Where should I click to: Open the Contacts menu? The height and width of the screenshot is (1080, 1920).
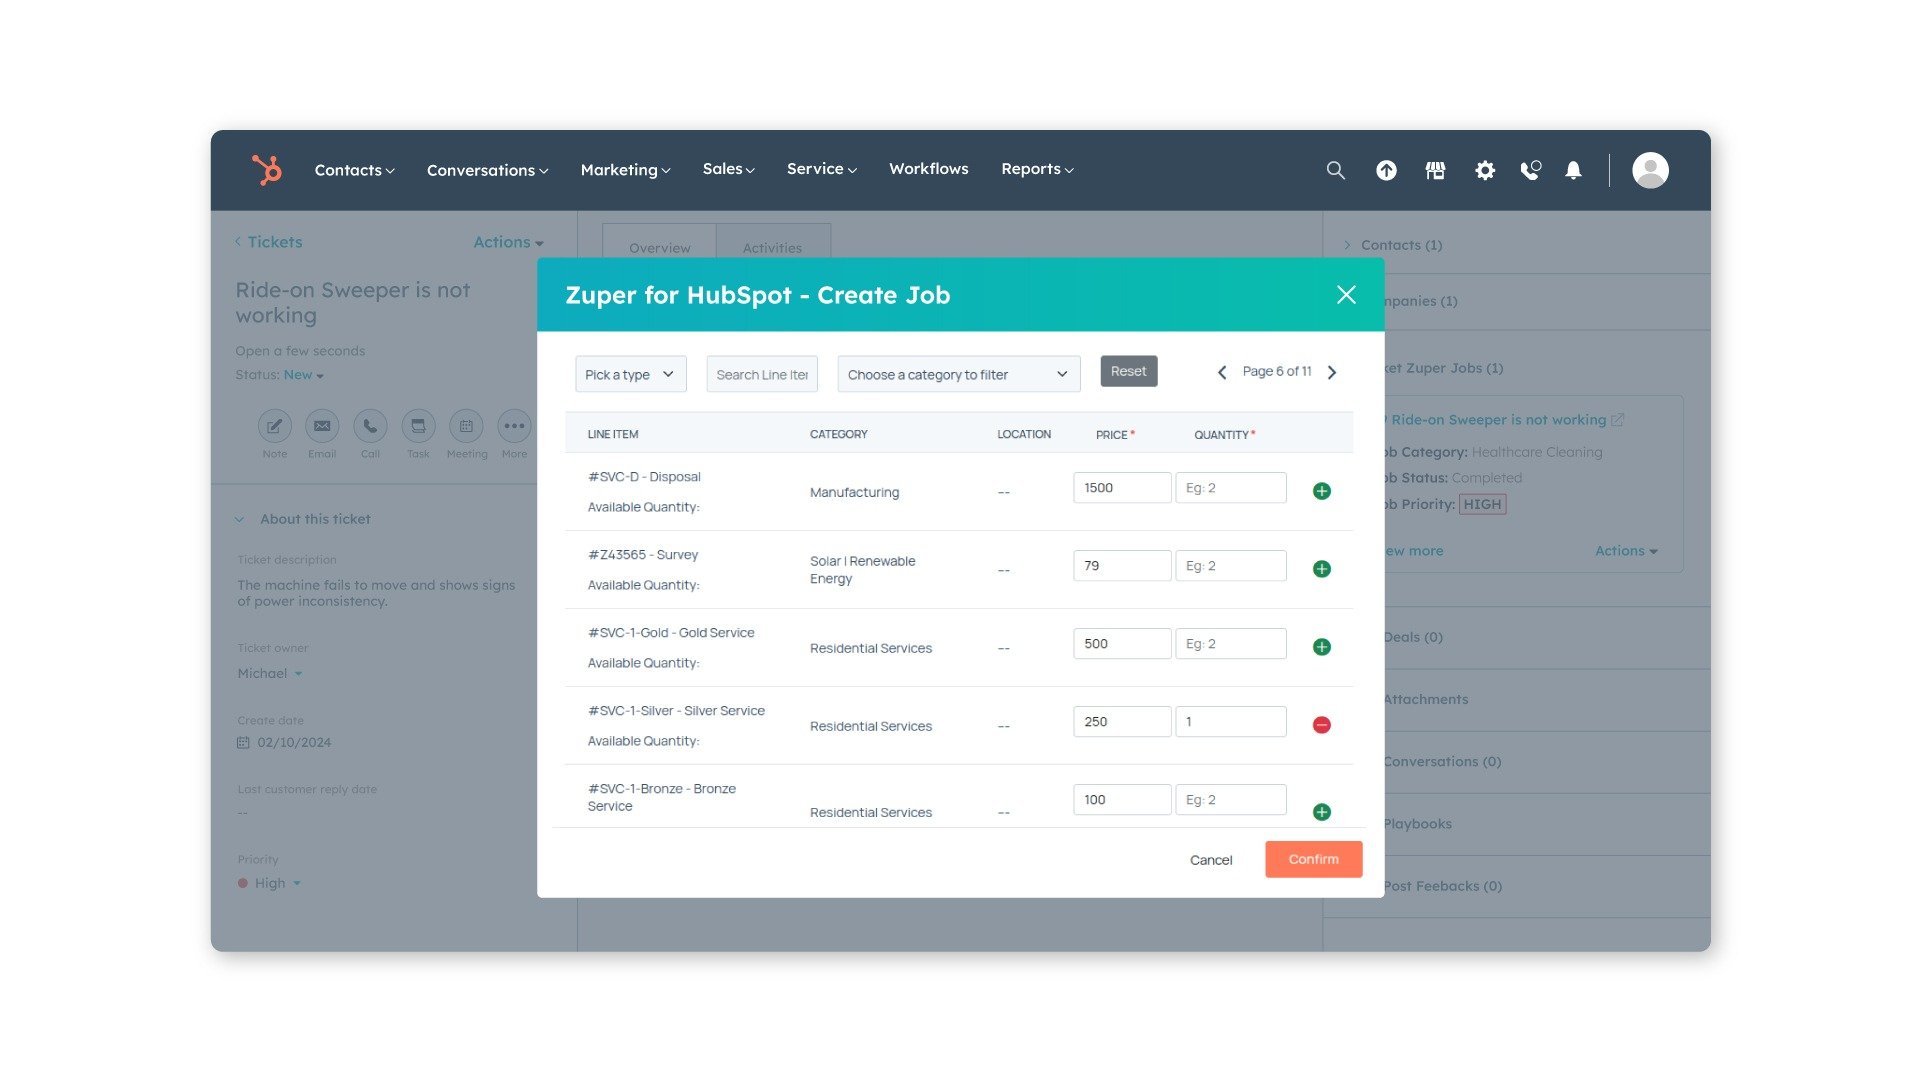pos(354,170)
